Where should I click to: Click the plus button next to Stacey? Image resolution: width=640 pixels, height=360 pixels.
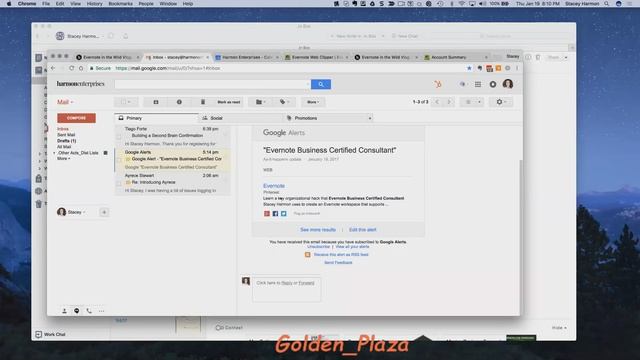pyautogui.click(x=104, y=212)
